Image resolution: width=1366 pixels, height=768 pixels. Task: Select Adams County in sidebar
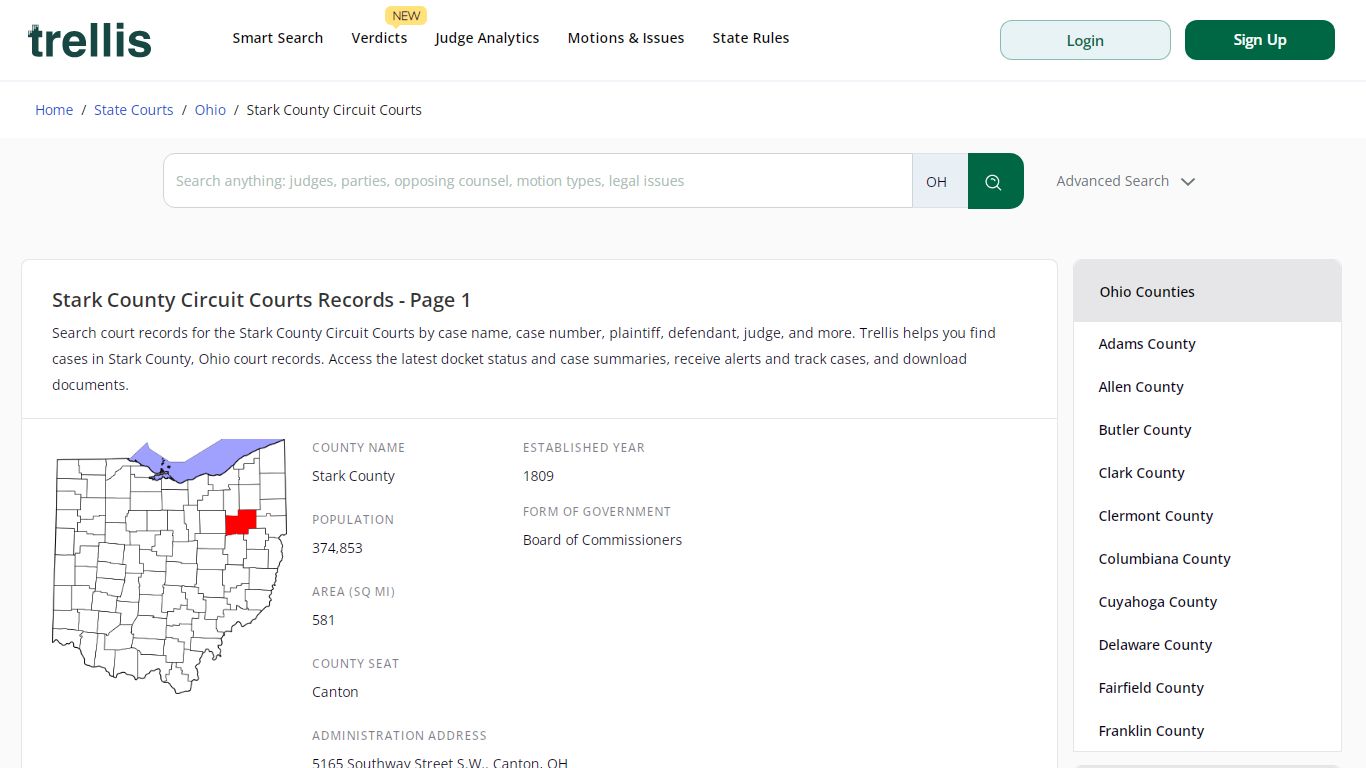[1147, 344]
